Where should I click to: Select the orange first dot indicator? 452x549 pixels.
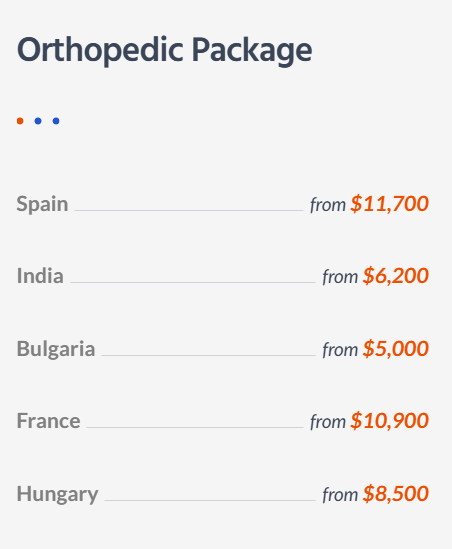pos(20,121)
